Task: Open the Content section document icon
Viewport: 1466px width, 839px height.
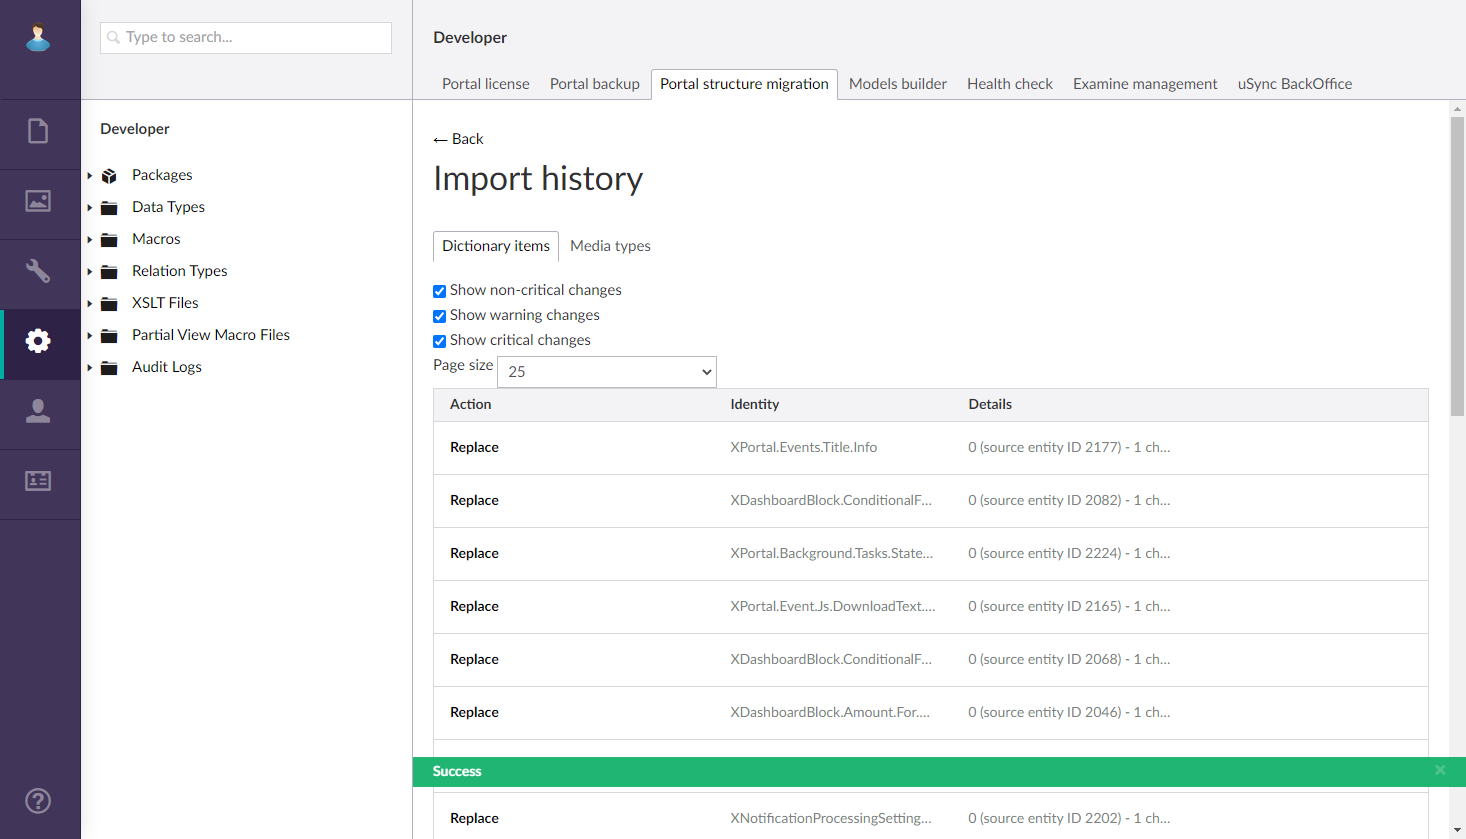Action: click(38, 131)
